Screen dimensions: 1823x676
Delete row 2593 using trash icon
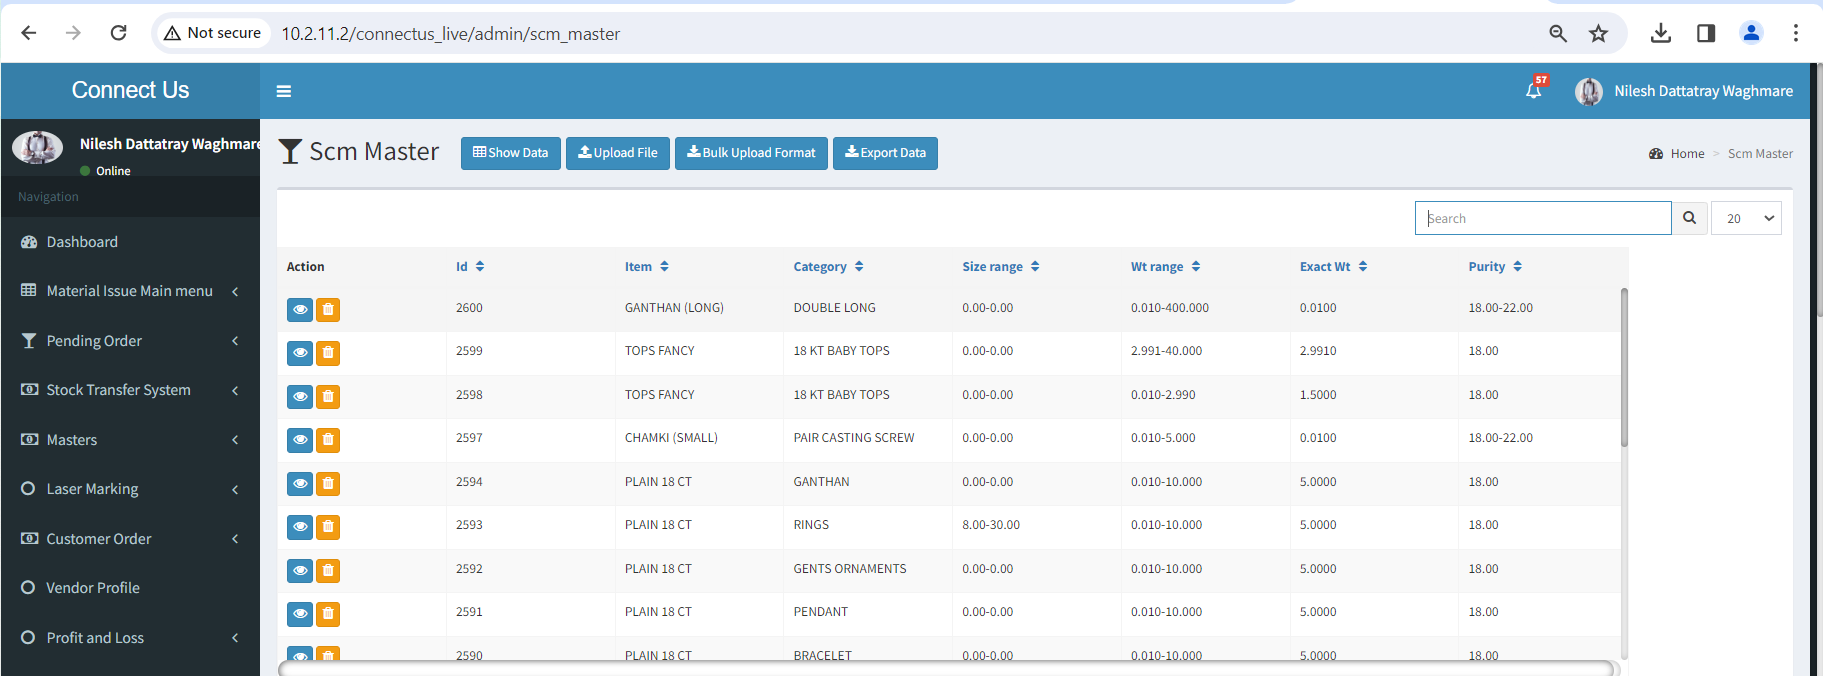click(328, 527)
